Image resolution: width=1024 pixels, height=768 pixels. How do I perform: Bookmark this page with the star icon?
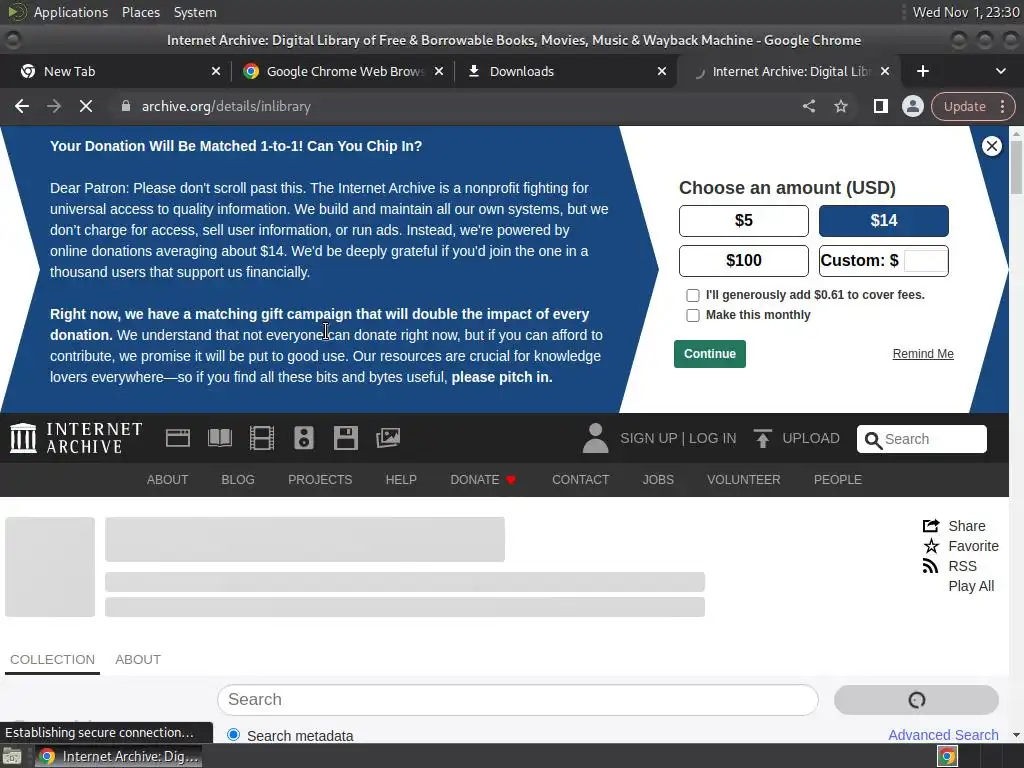[x=840, y=106]
